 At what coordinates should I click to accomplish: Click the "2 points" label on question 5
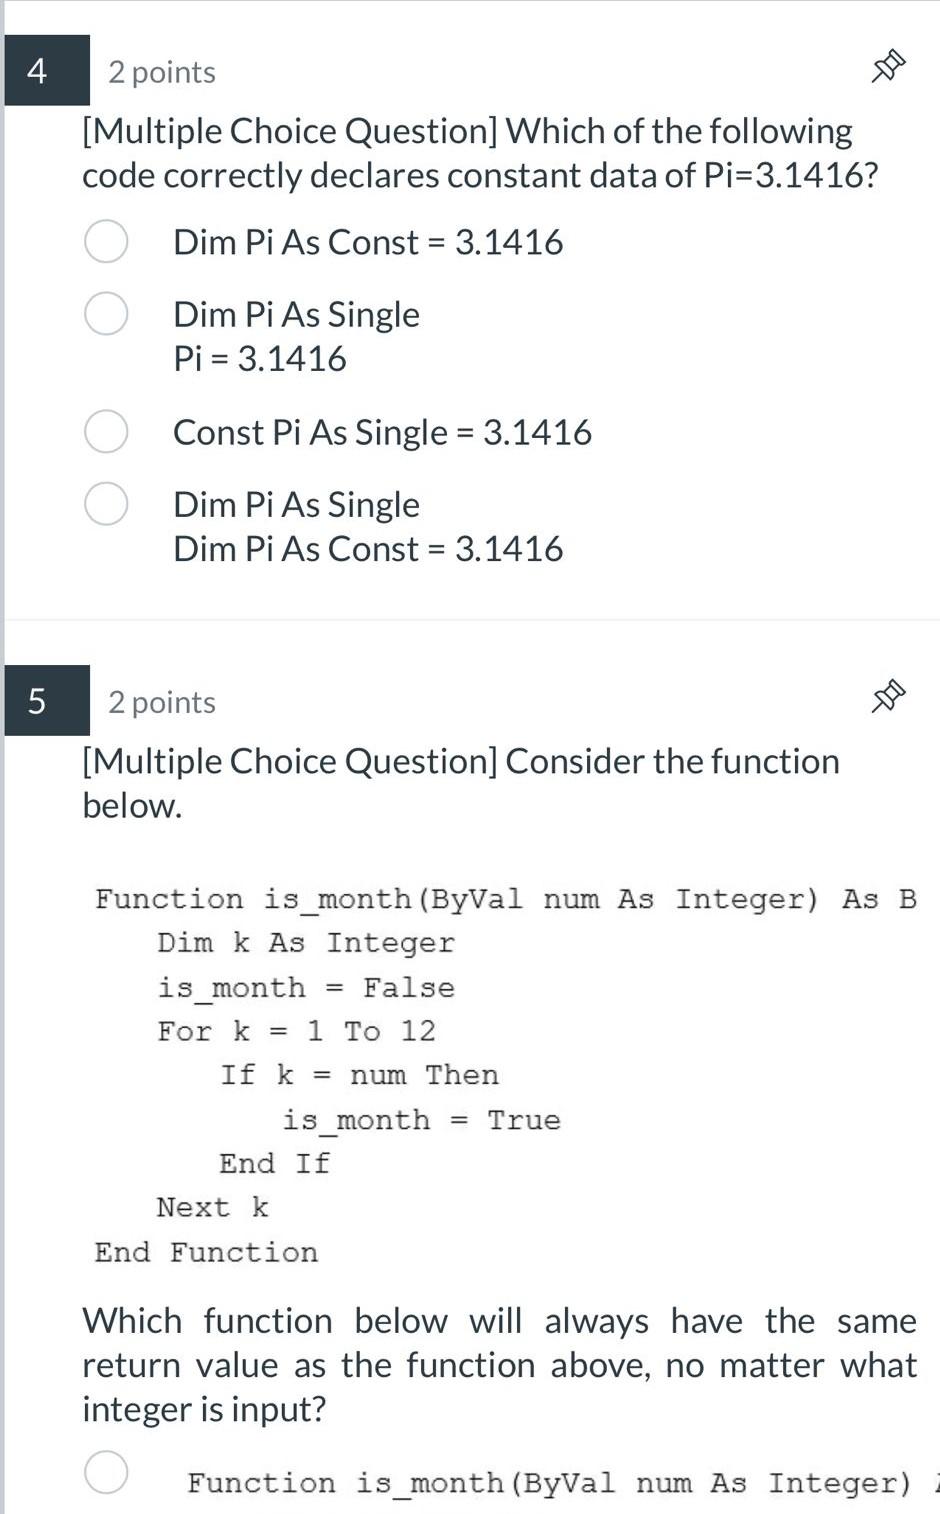tap(161, 701)
